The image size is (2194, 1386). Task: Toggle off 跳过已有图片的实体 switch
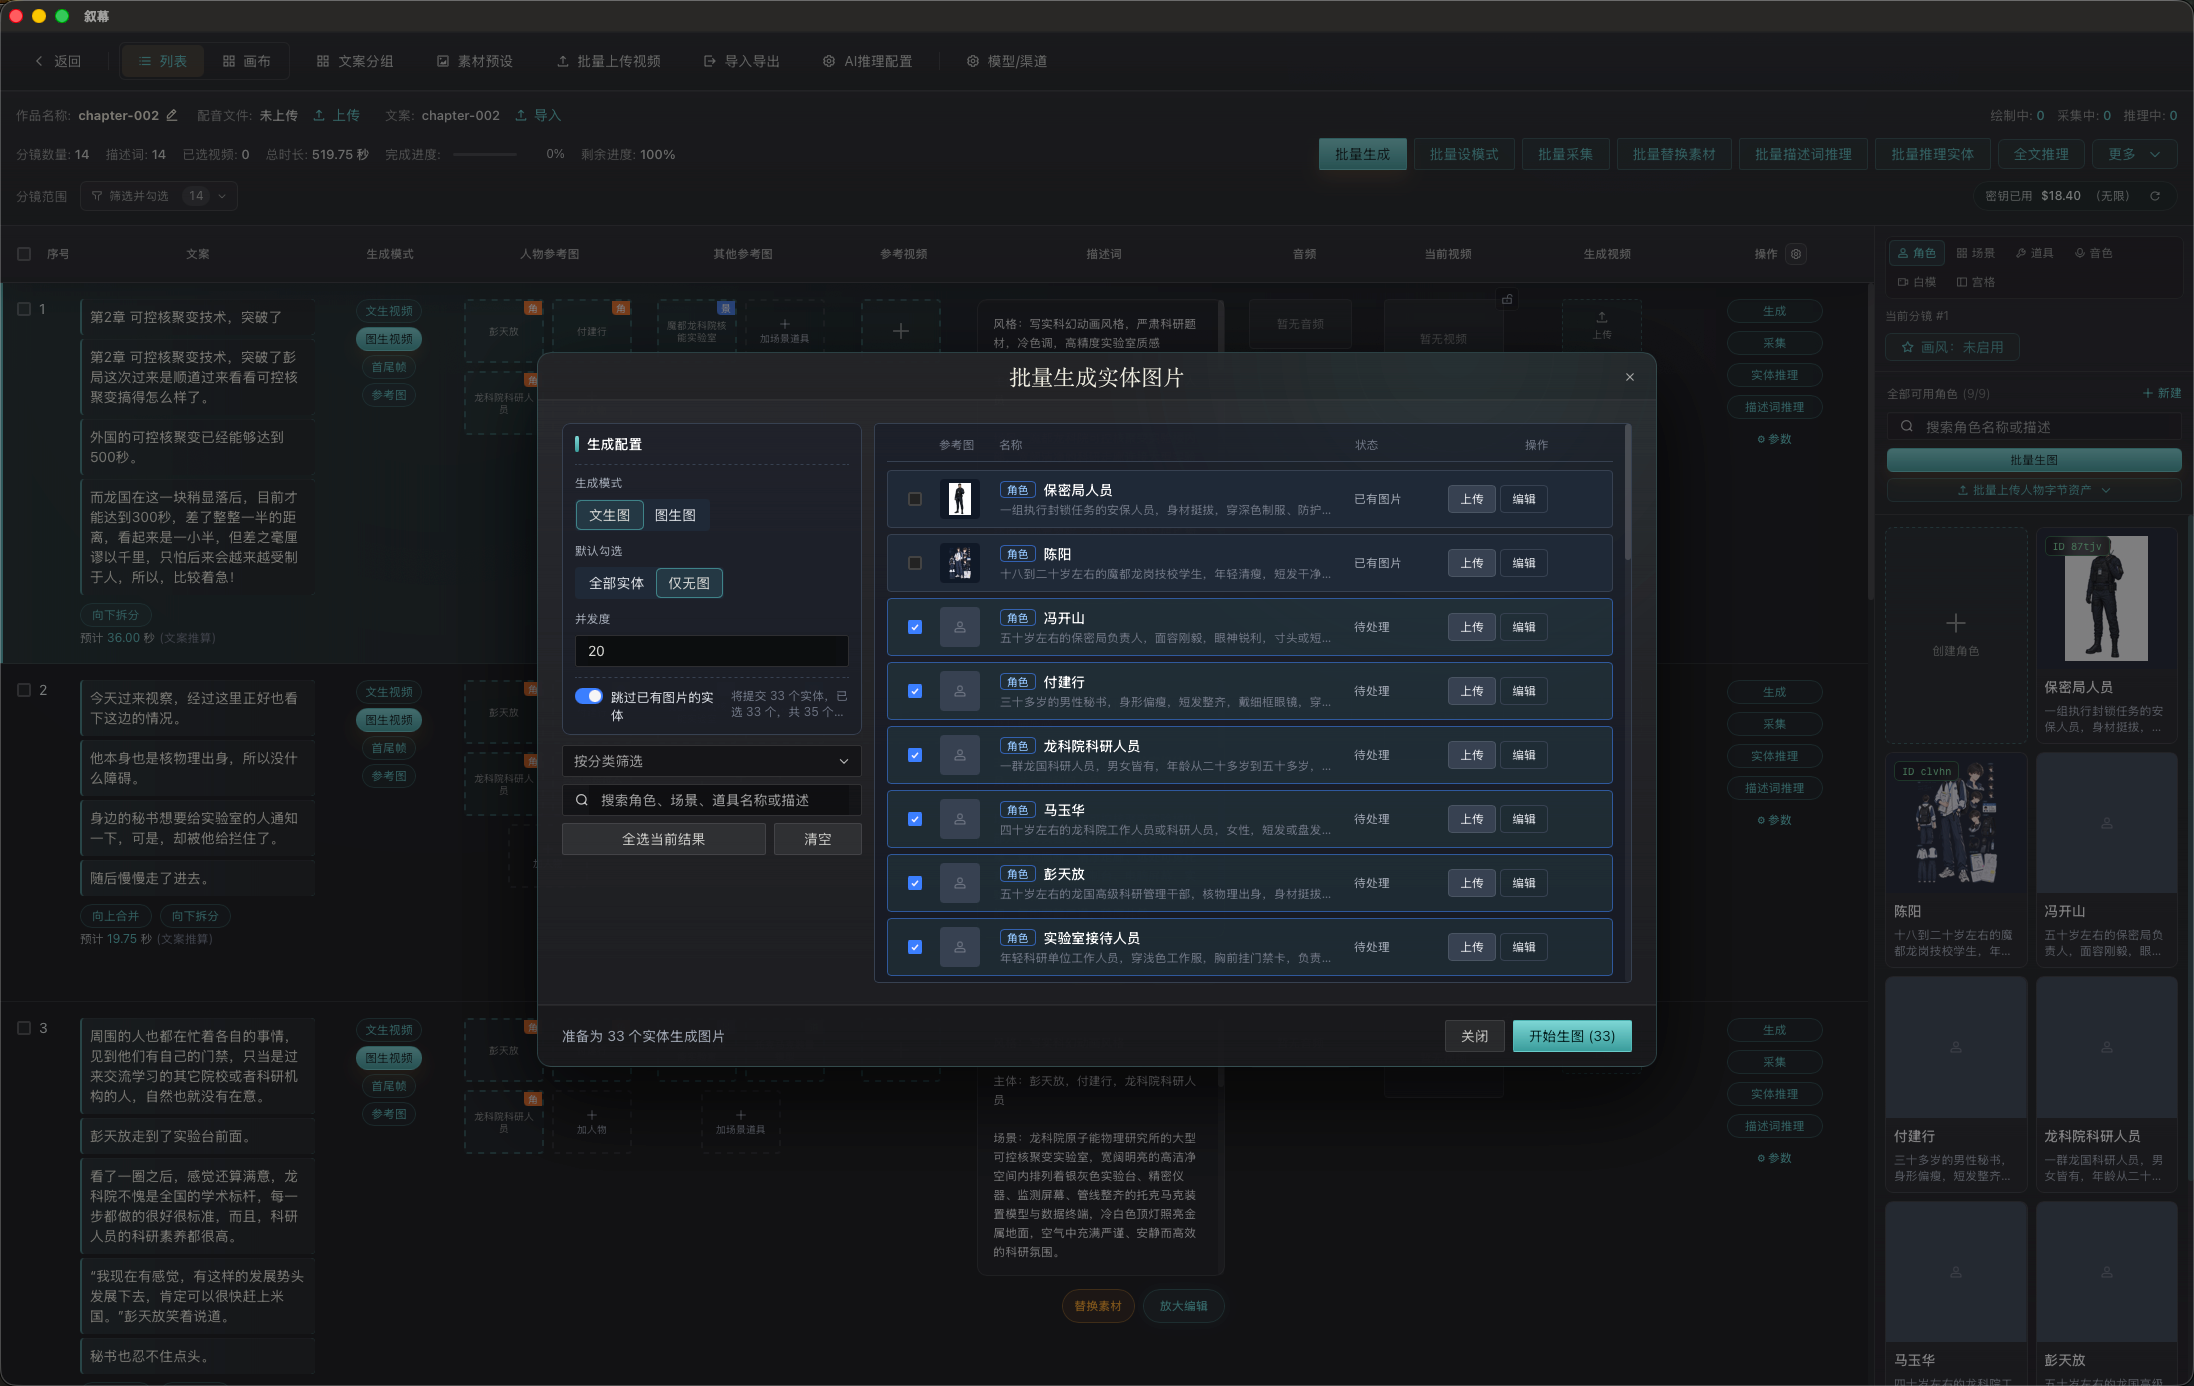pos(589,696)
